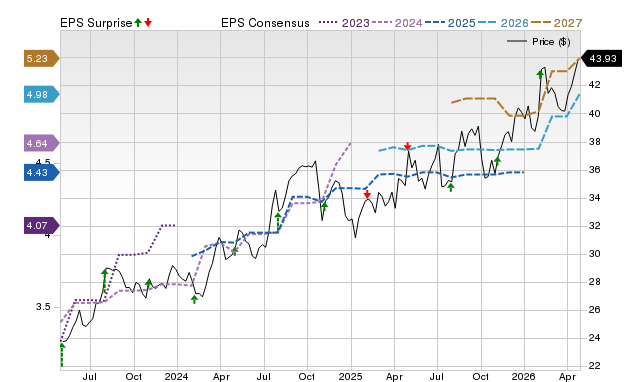The width and height of the screenshot is (640, 382).
Task: Click the green surprise marker after Apr 2024
Action: pyautogui.click(x=234, y=251)
